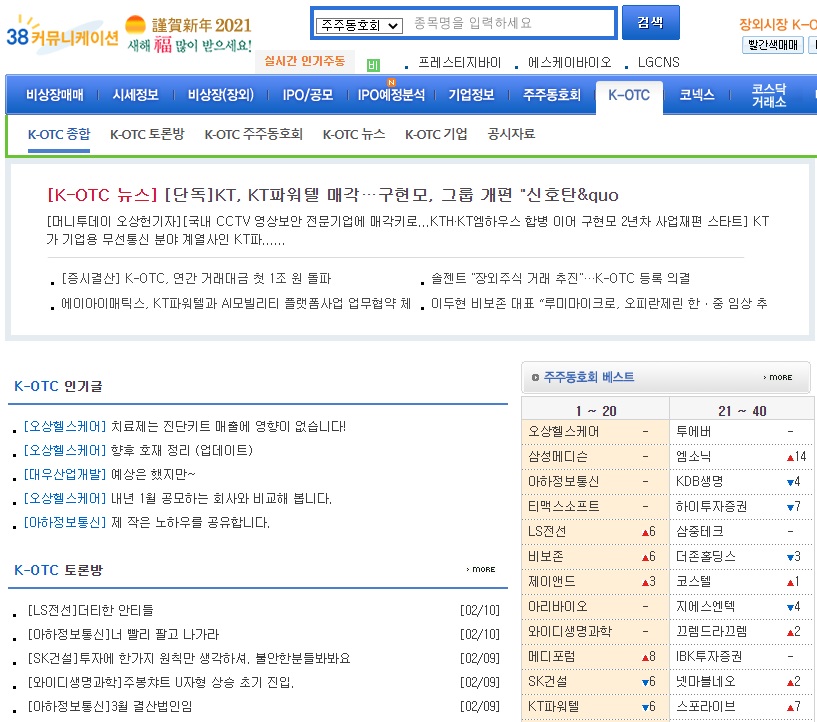Open 에스케이바이오 popular stock link
Image resolution: width=817 pixels, height=722 pixels.
pos(570,63)
